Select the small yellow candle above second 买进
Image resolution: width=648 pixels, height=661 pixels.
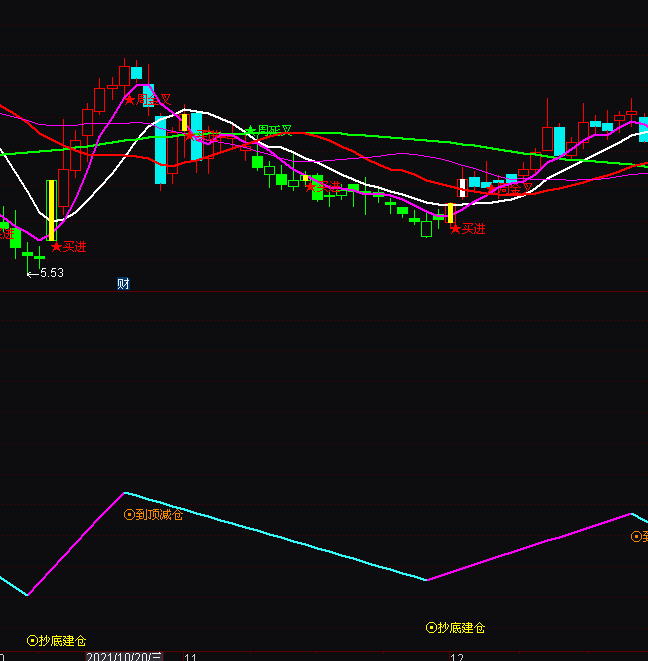(x=450, y=213)
